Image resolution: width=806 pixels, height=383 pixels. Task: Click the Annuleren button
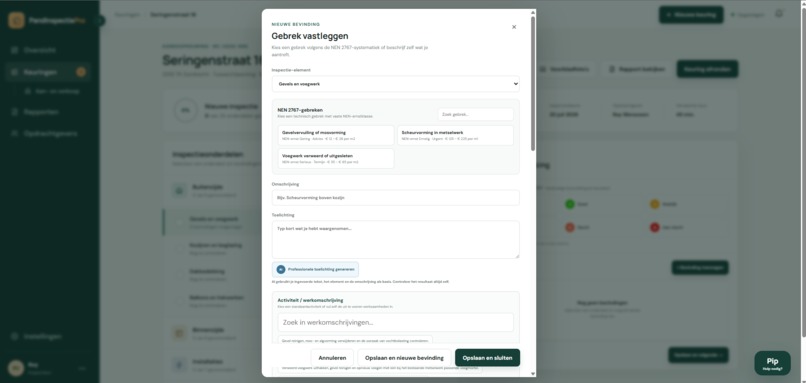(x=332, y=358)
